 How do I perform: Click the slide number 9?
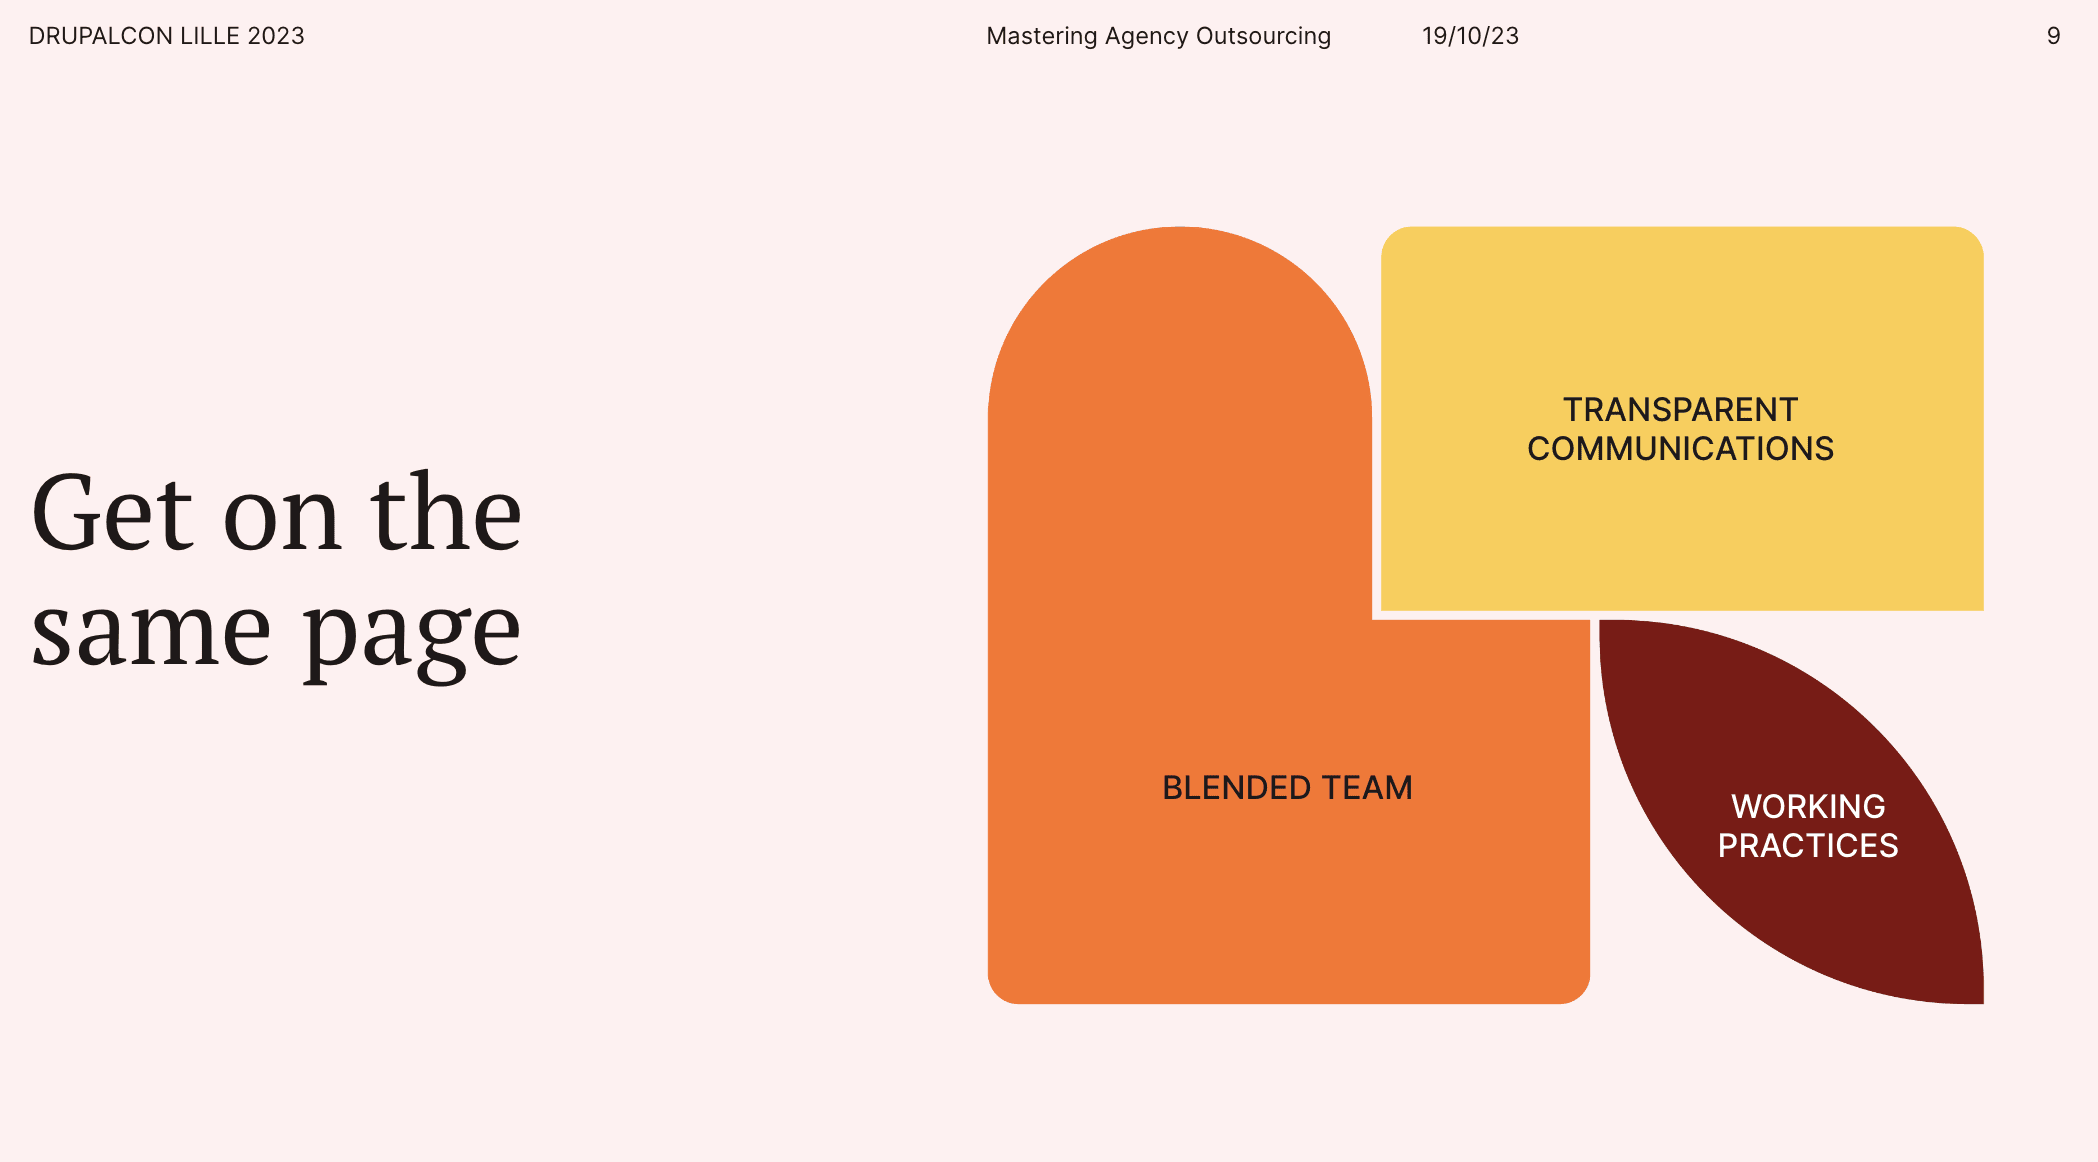tap(2053, 36)
